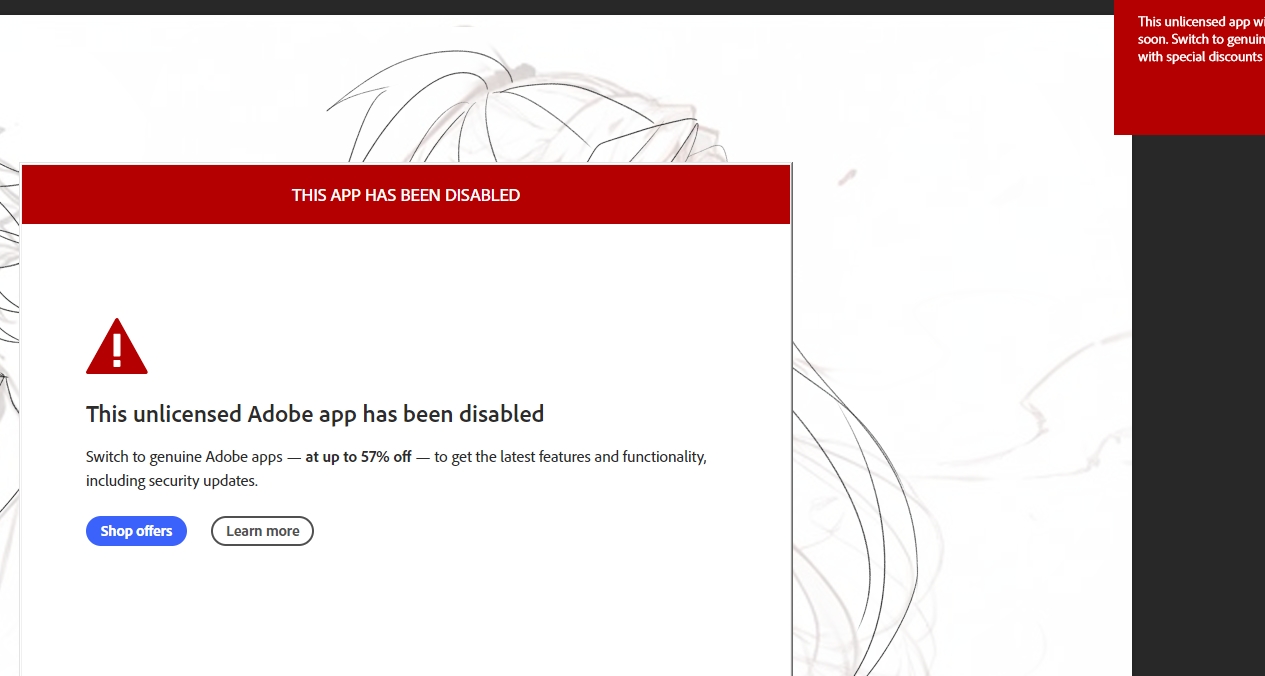
Task: Click the 'Switch to genuine Adobe apps' text
Action: 184,457
